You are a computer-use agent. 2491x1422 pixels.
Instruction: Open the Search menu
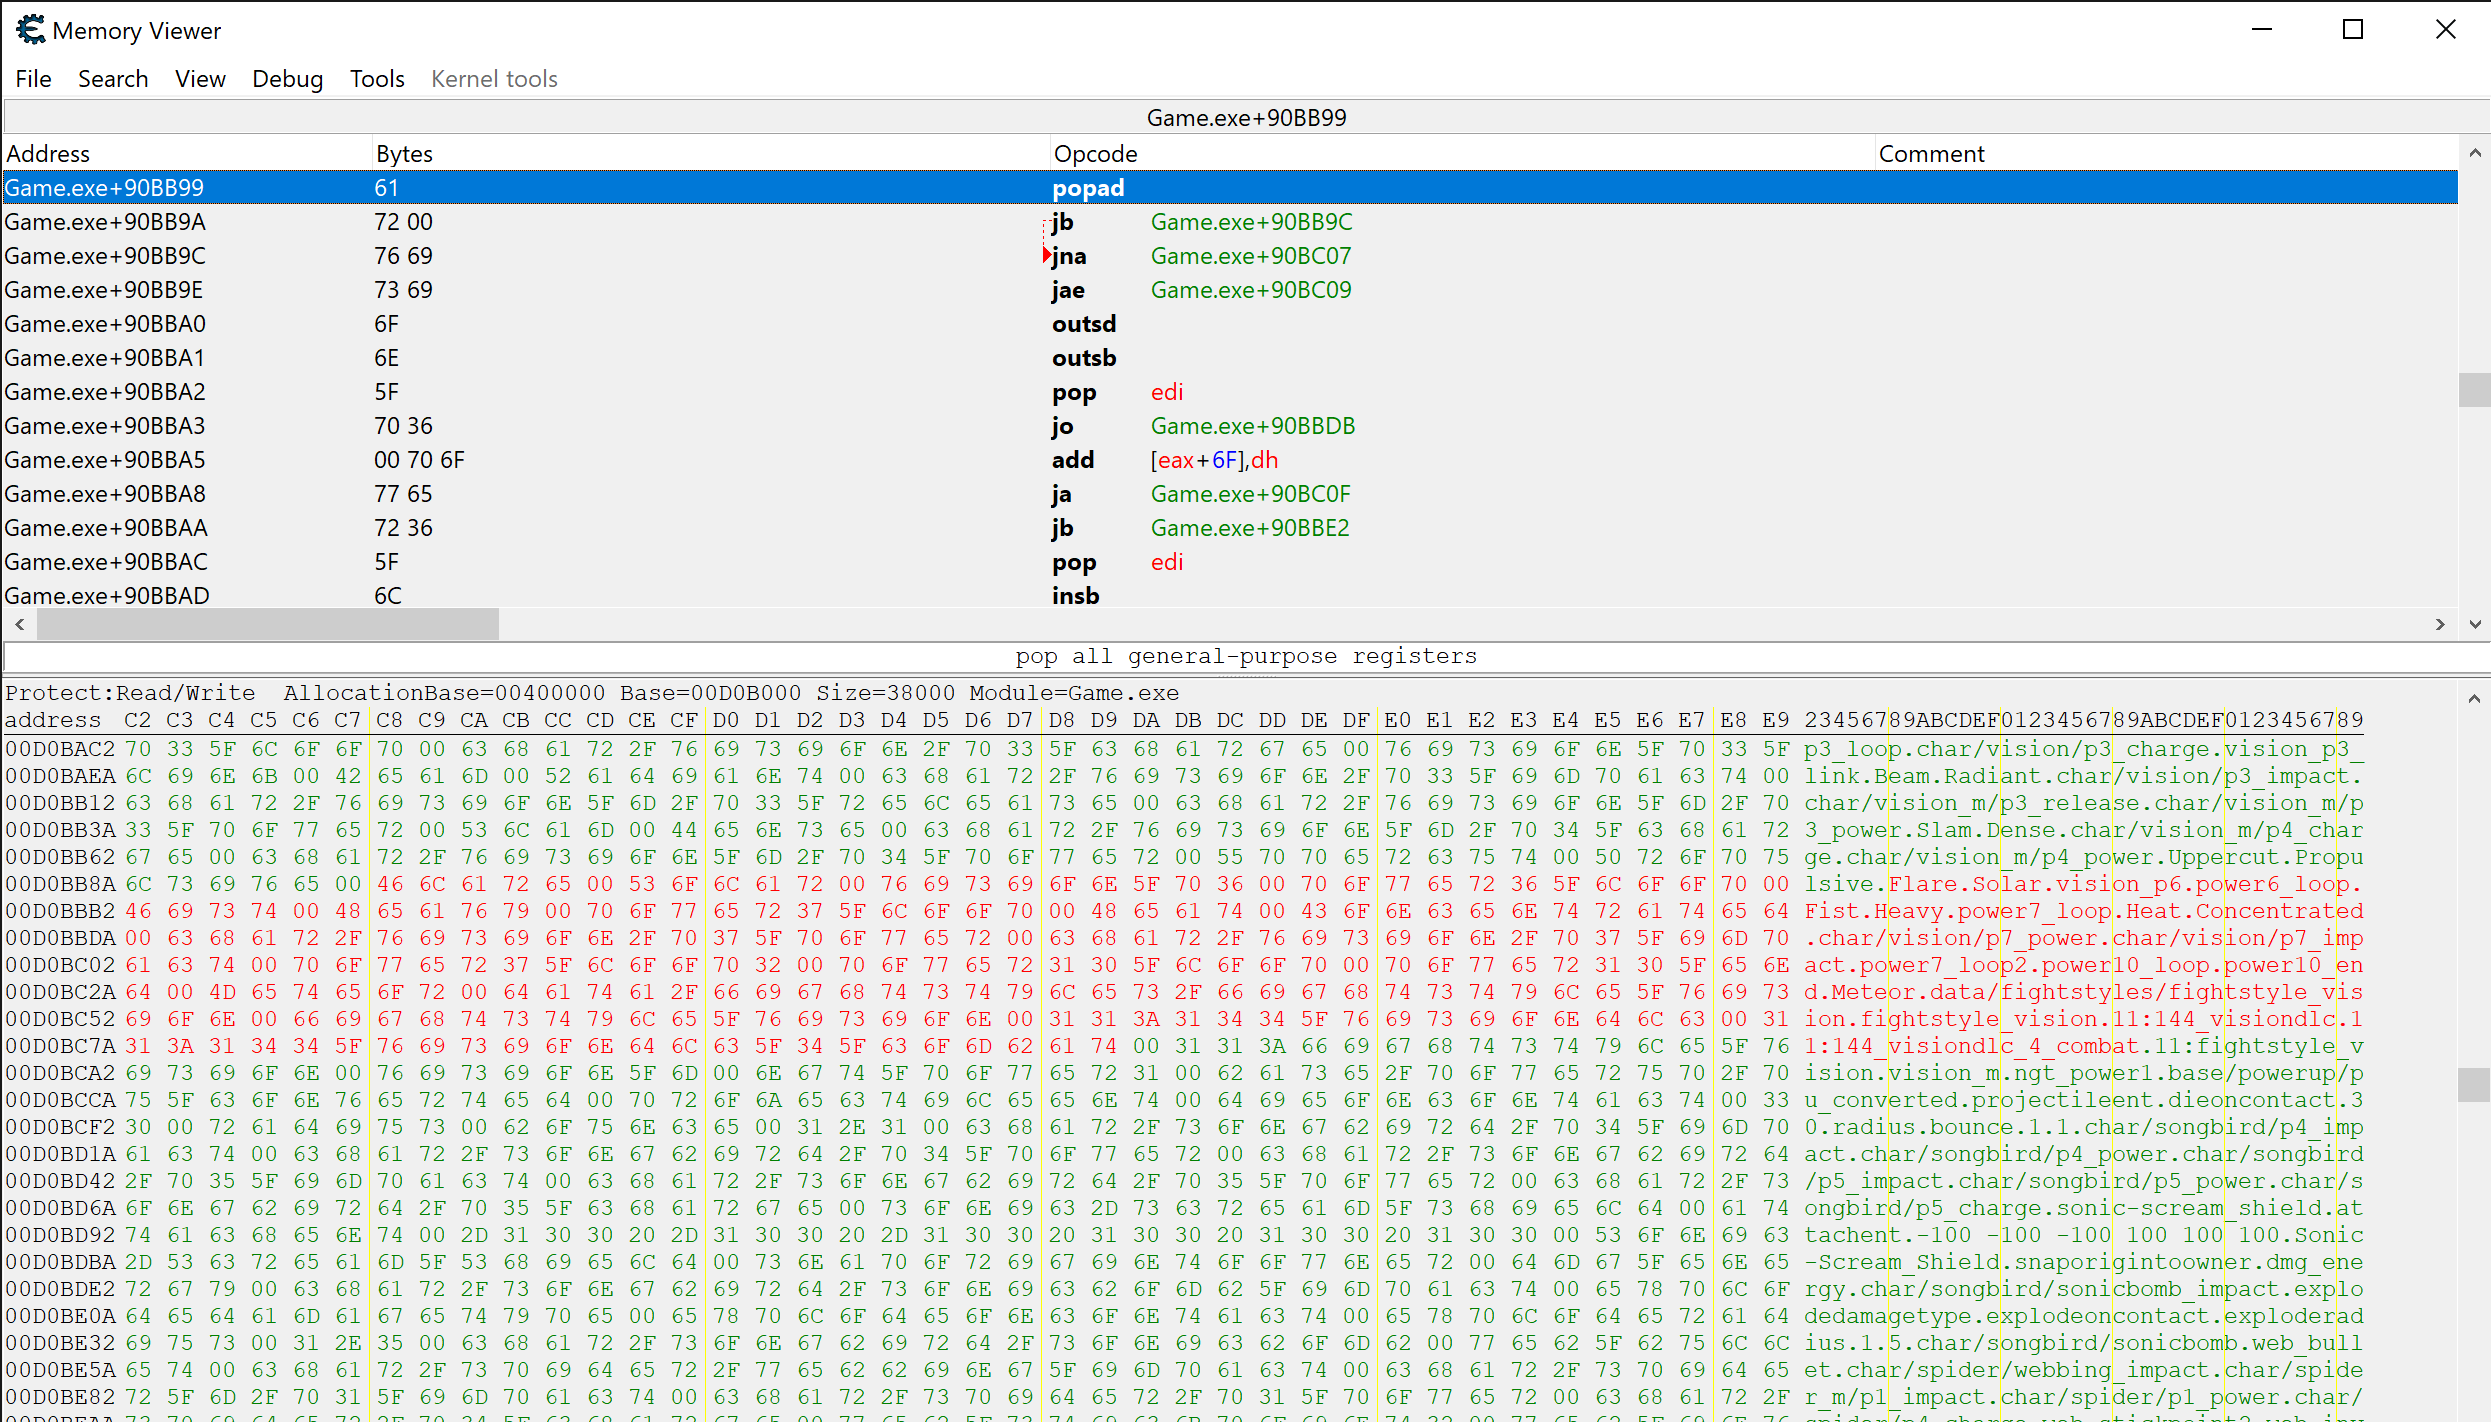113,79
